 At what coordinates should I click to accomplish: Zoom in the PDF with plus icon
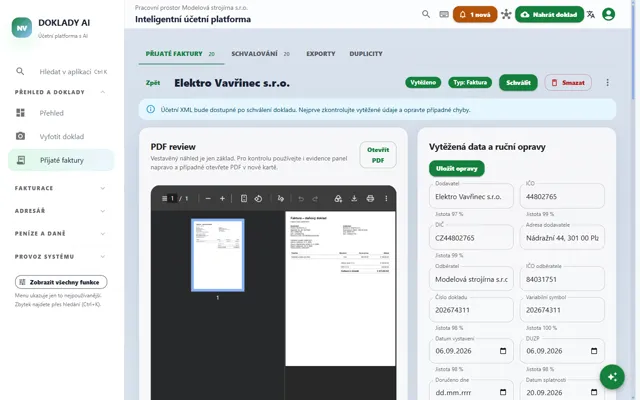[222, 198]
